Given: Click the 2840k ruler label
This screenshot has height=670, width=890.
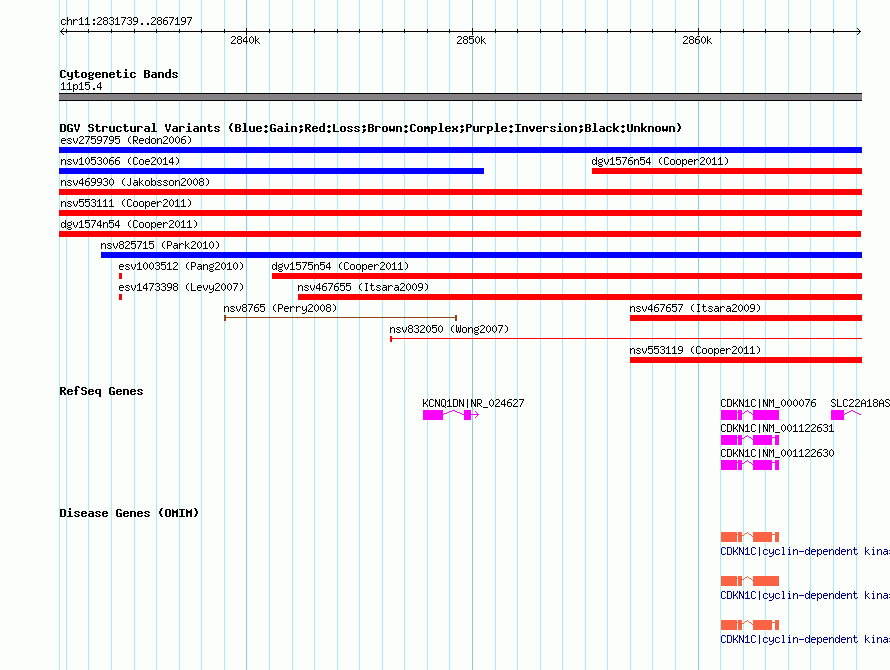Looking at the screenshot, I should pos(245,40).
